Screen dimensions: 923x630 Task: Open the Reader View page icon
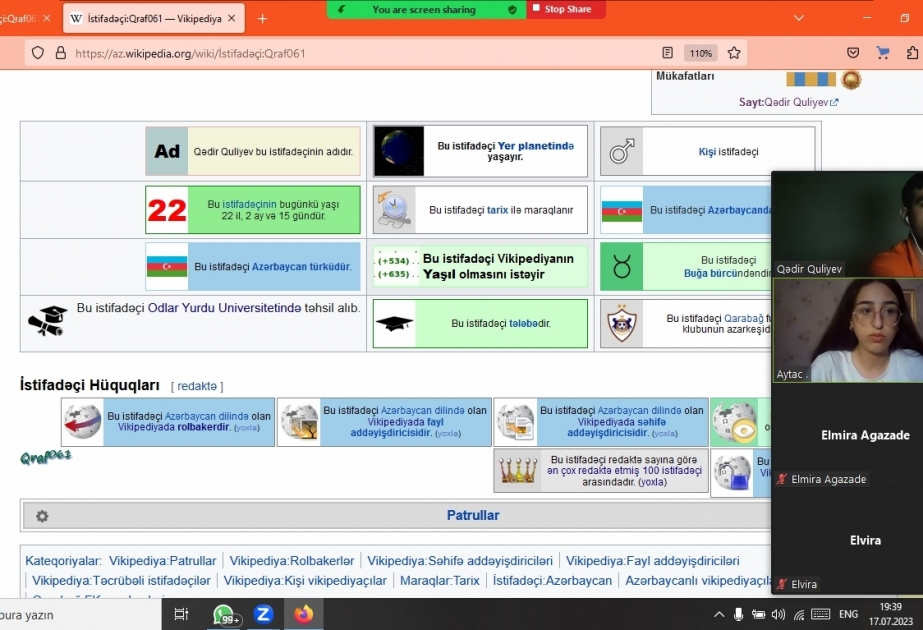(x=667, y=53)
